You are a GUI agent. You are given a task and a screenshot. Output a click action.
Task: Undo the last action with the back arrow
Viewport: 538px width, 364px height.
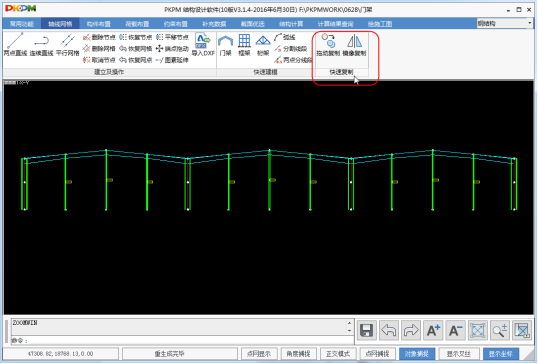(388, 331)
